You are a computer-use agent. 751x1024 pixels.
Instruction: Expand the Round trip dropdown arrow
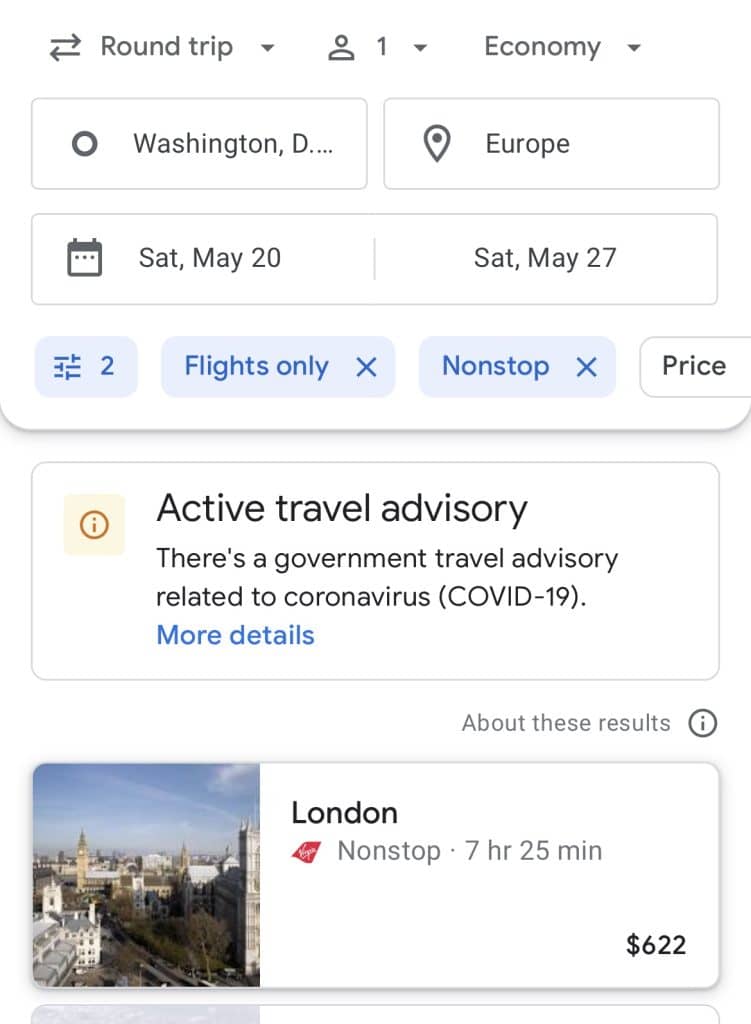(266, 48)
